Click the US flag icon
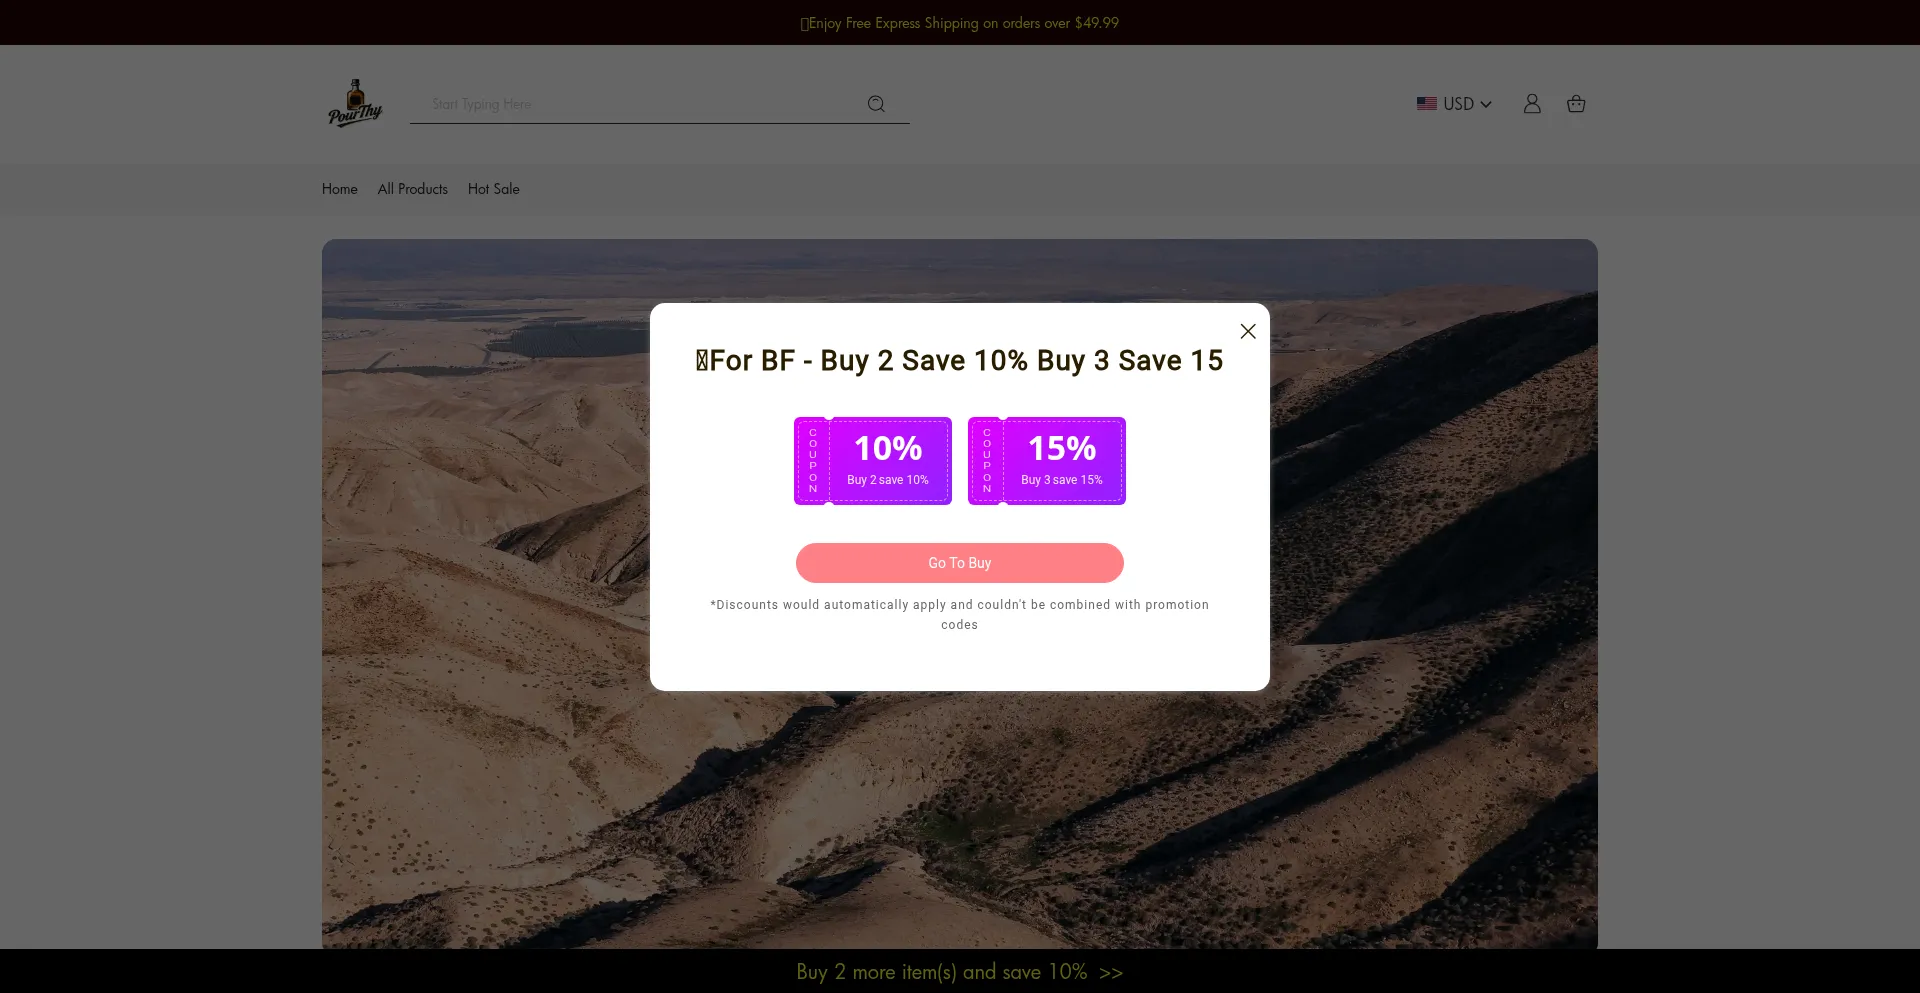Screen dimensions: 1920x993 click(1427, 104)
